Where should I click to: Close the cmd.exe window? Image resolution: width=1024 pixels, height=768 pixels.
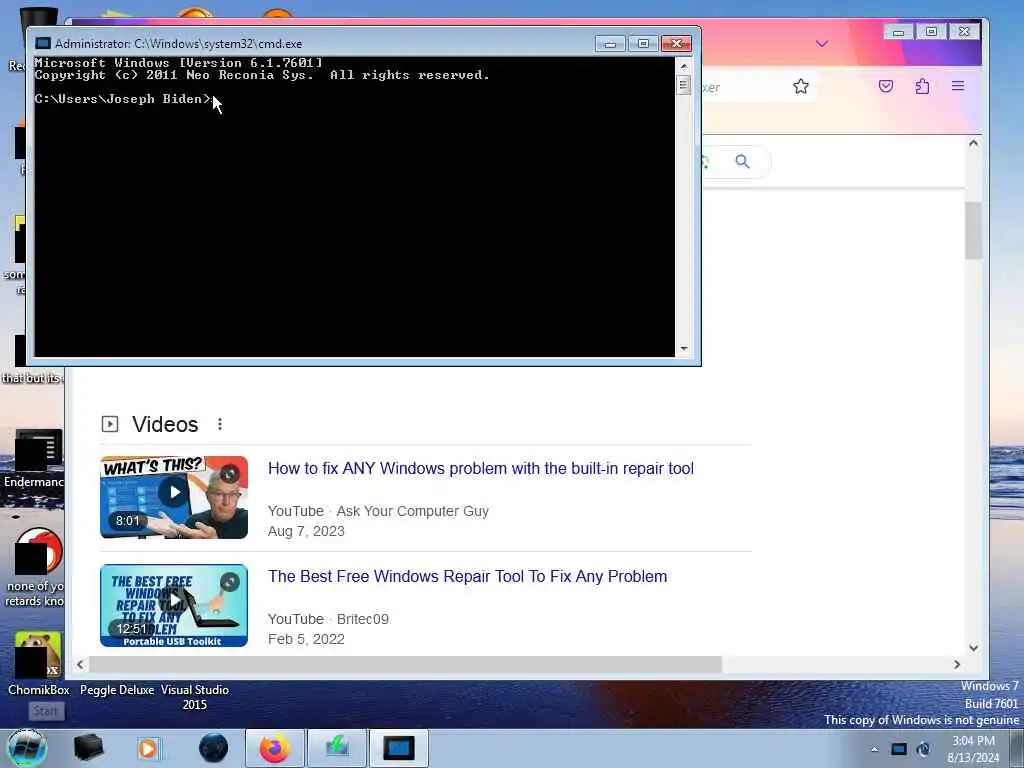pyautogui.click(x=677, y=44)
